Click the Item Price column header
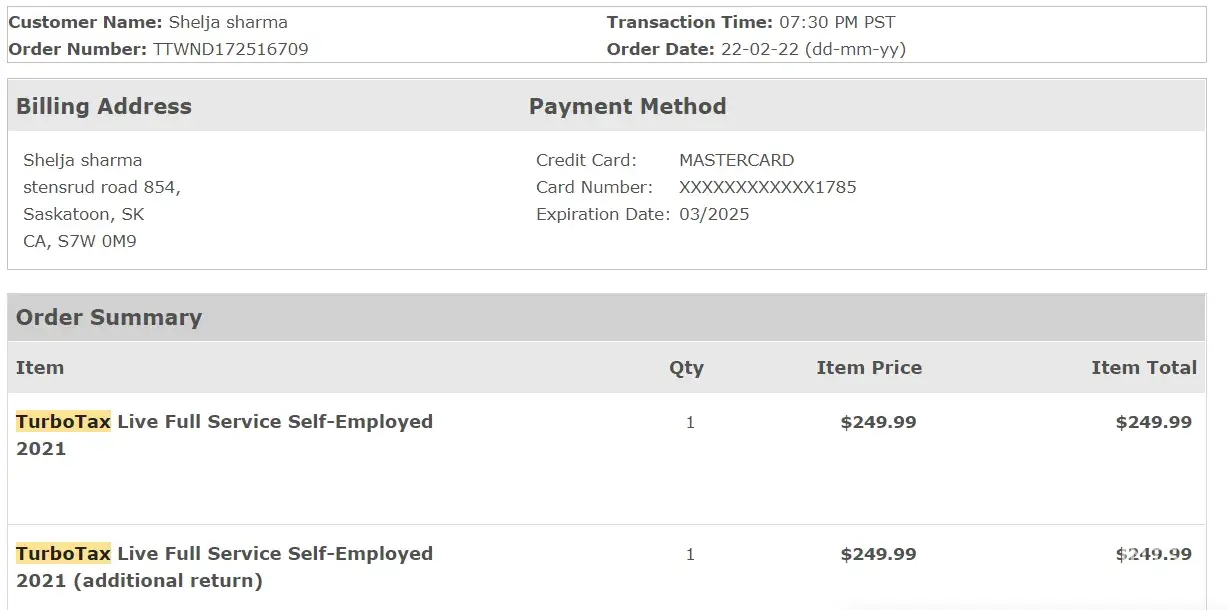The width and height of the screenshot is (1228, 610). click(x=868, y=367)
